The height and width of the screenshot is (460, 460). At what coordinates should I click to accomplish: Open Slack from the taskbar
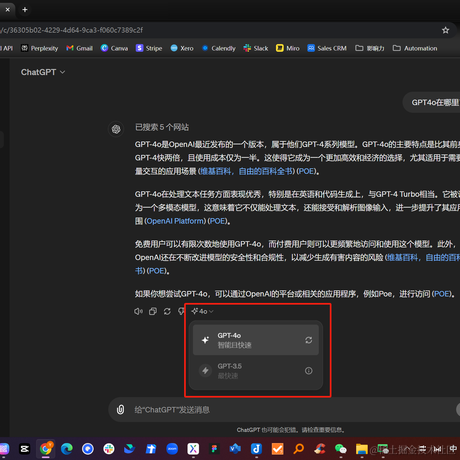click(109, 449)
